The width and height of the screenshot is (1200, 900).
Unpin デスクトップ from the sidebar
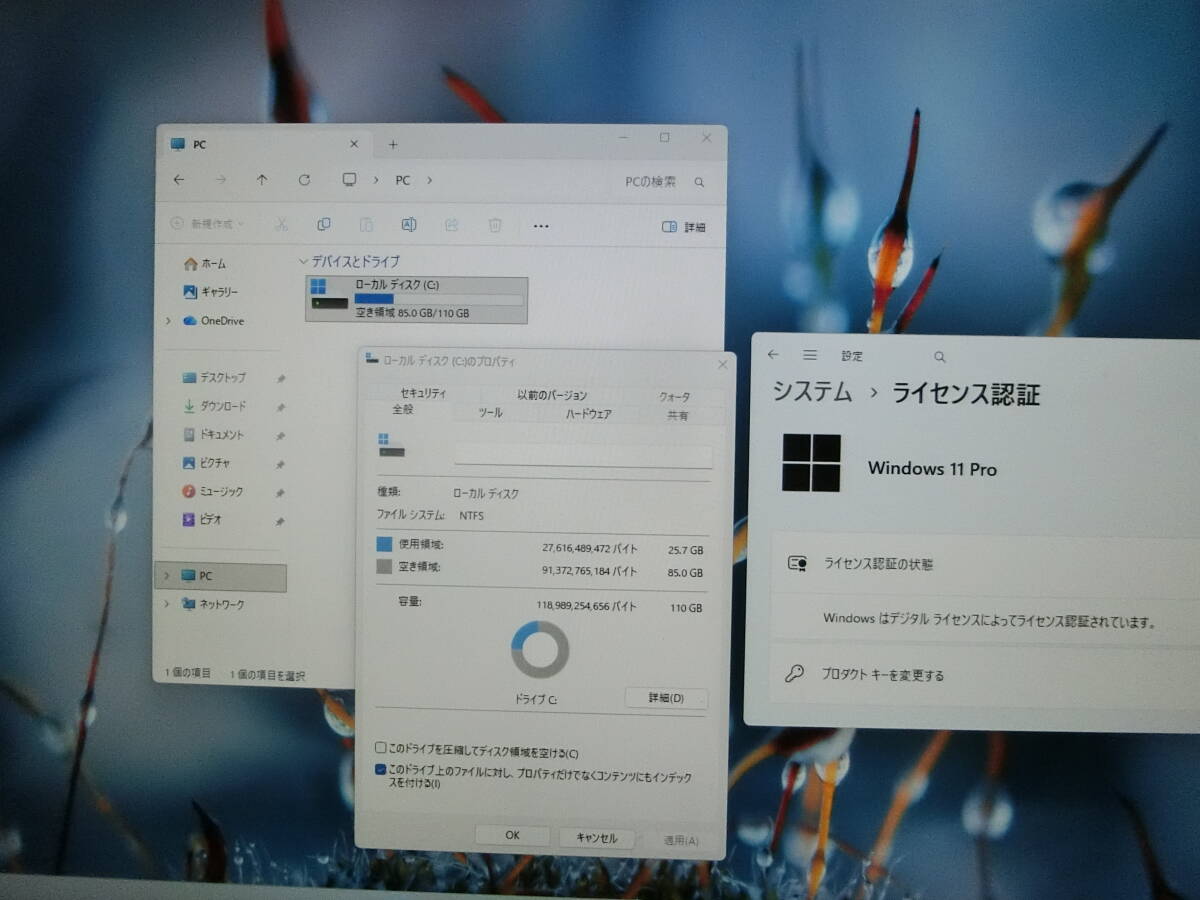pos(279,377)
